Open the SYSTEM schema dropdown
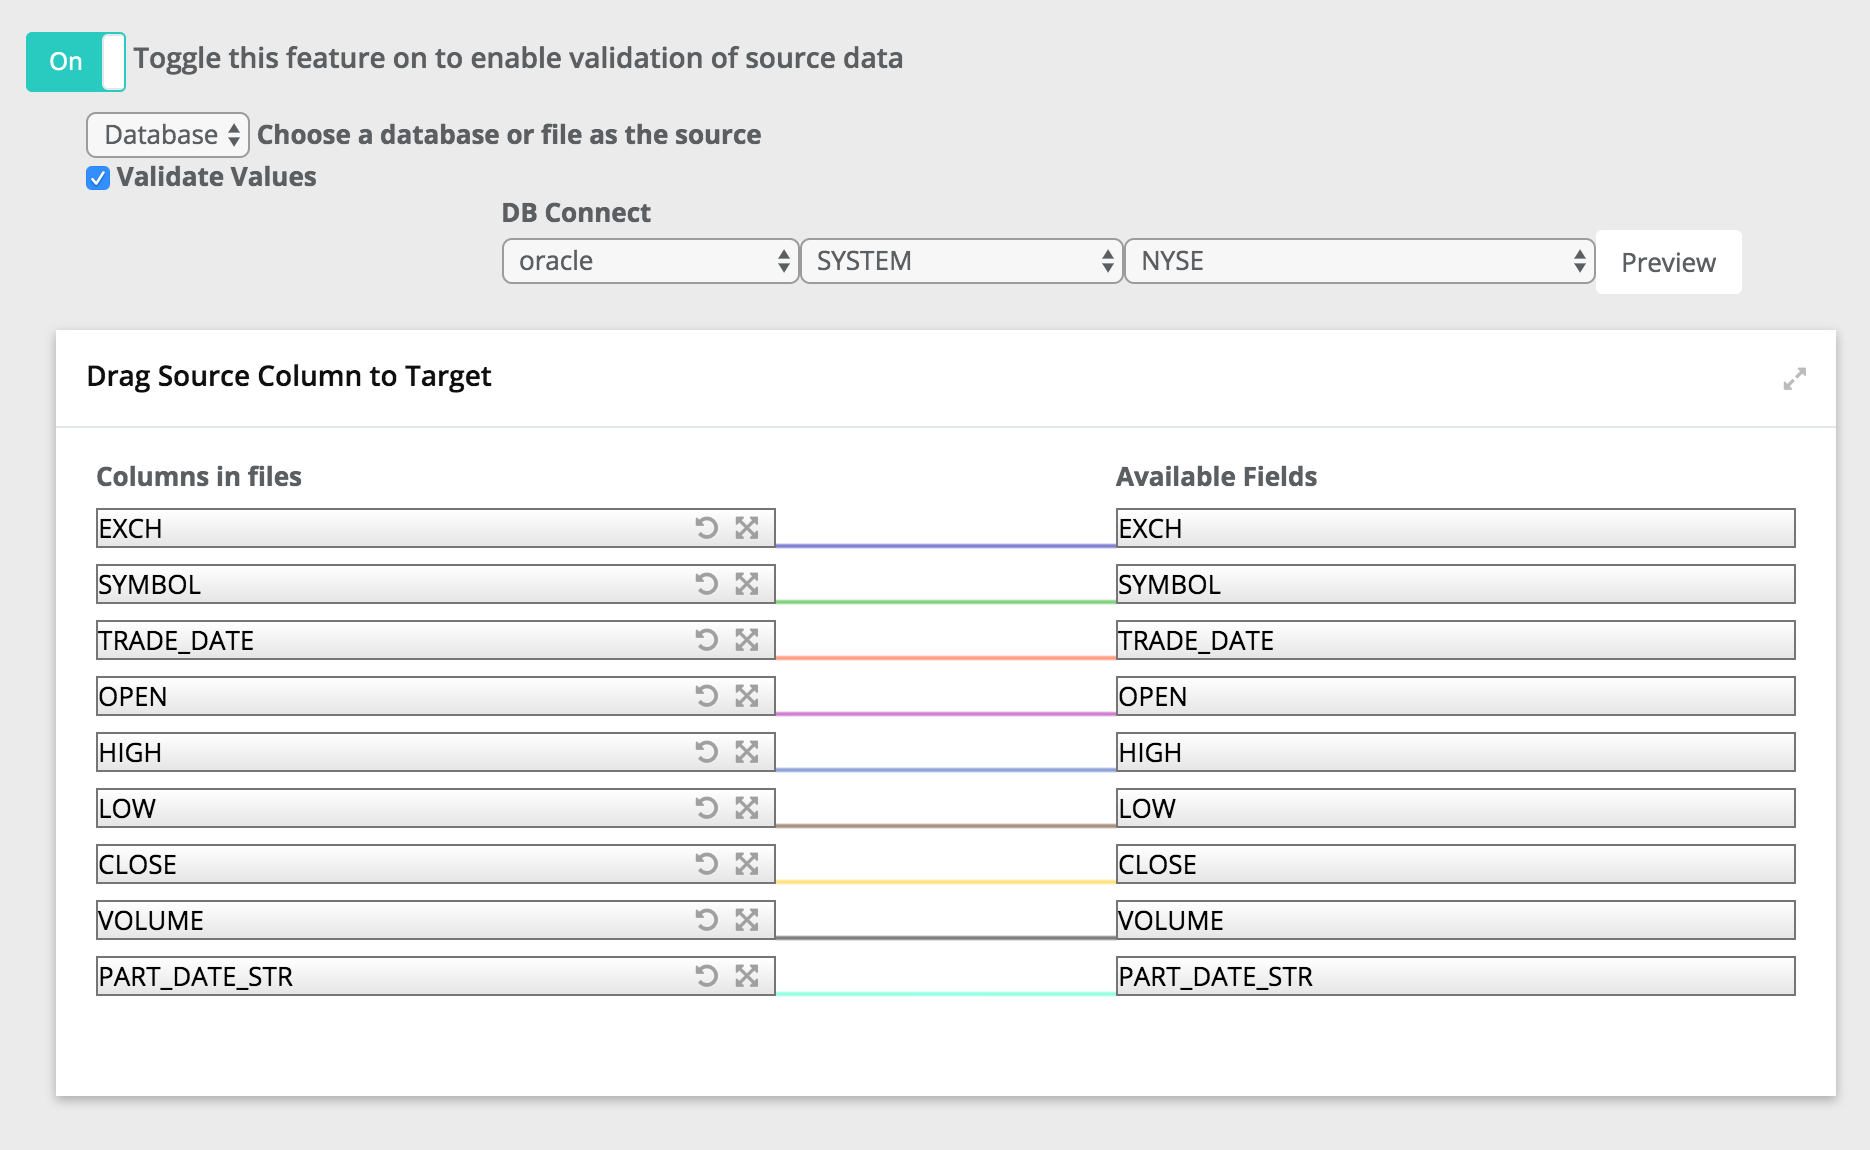 961,261
